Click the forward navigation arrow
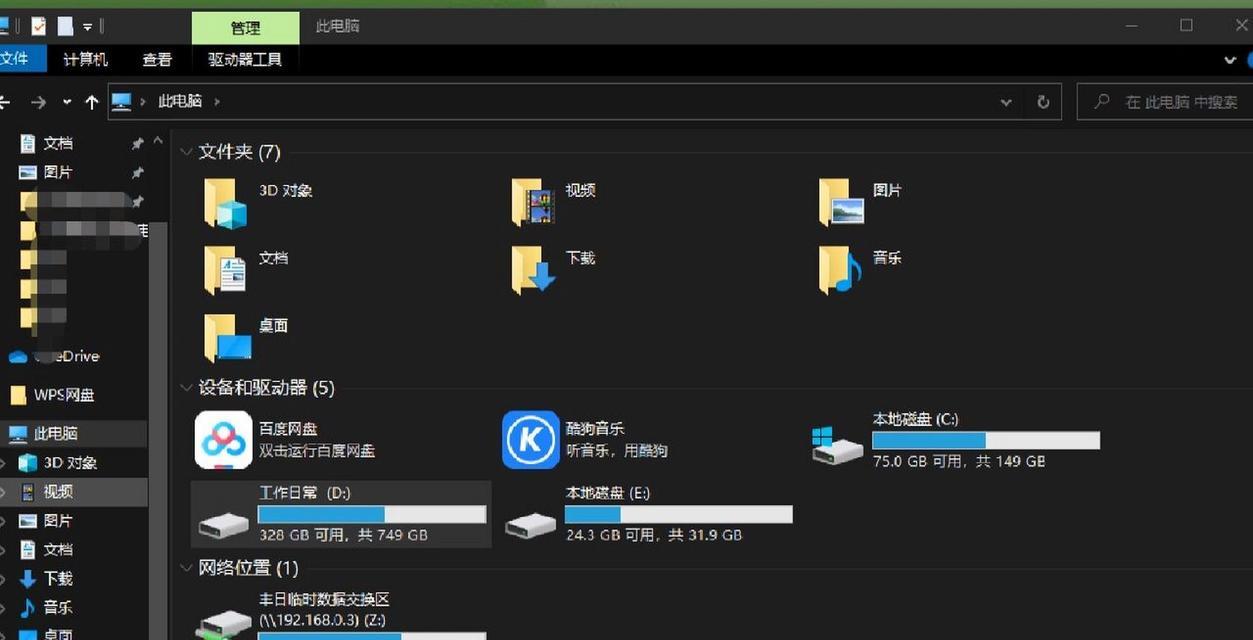The width and height of the screenshot is (1253, 640). [x=38, y=102]
